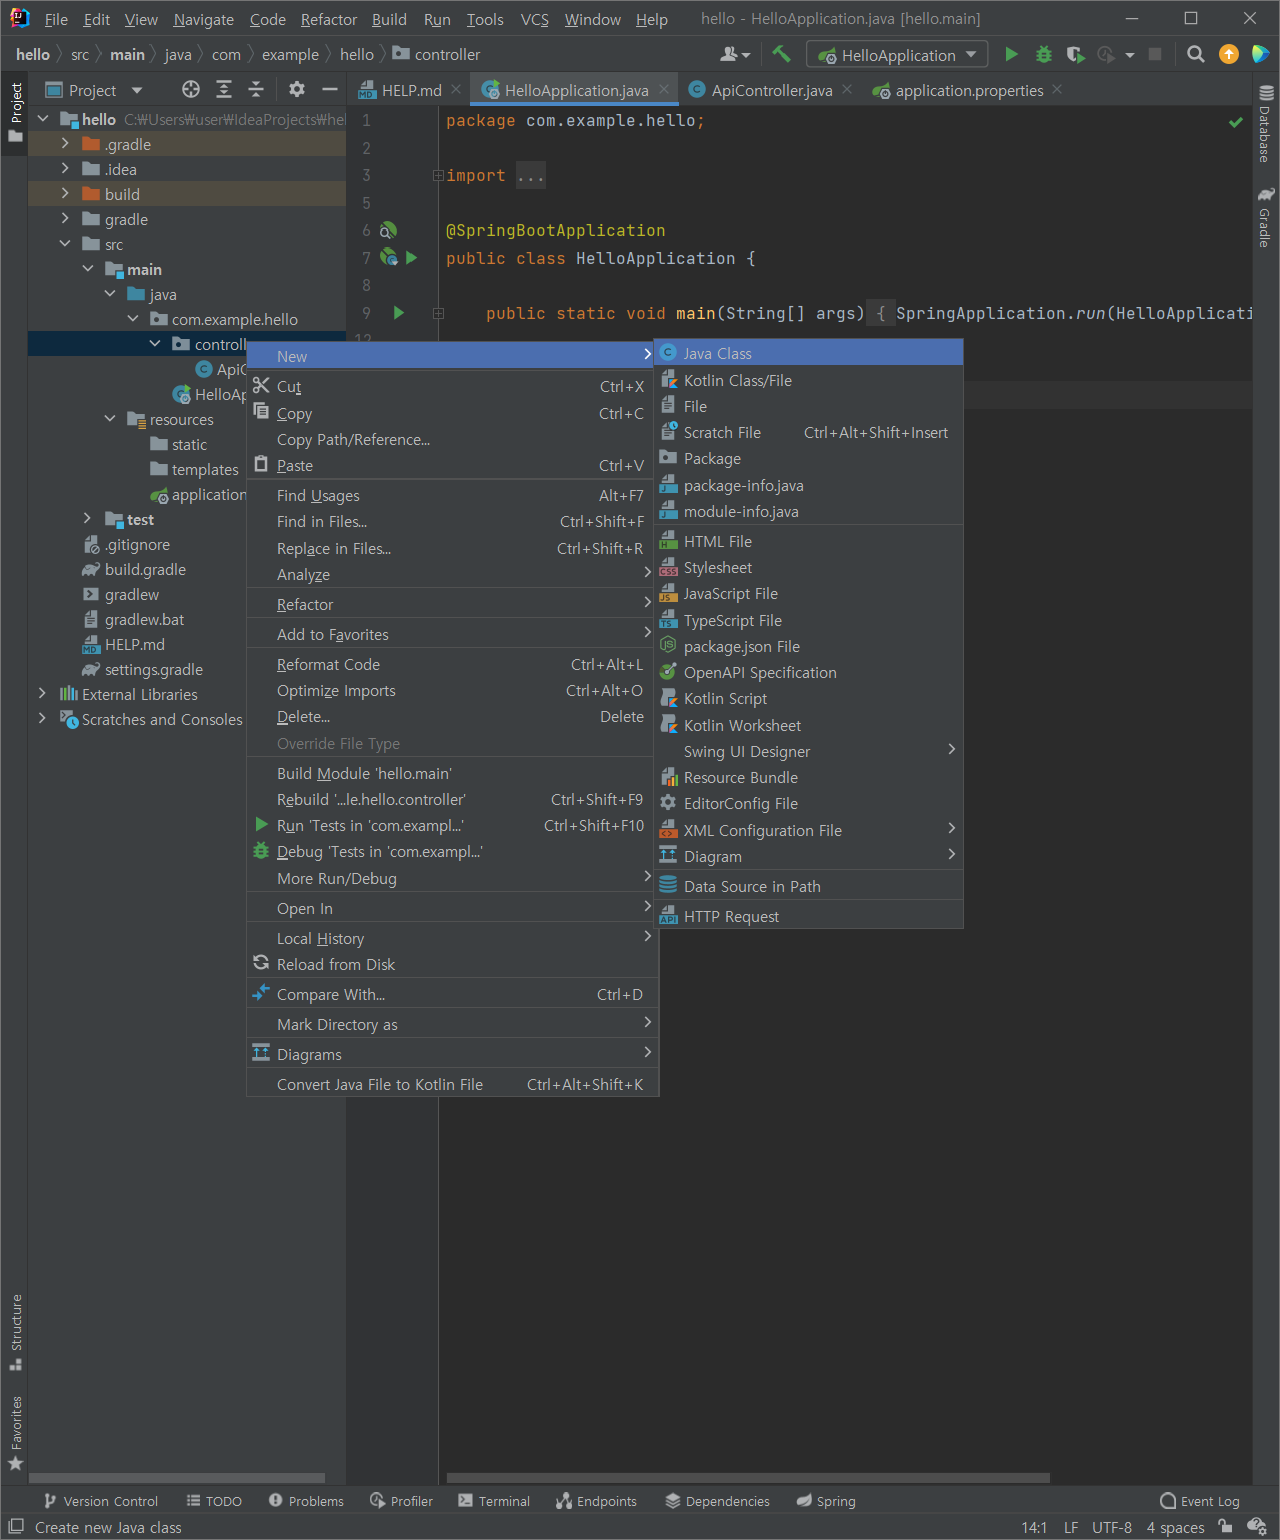Image resolution: width=1280 pixels, height=1540 pixels.
Task: Click Data Source in Path menu item
Action: (808, 886)
